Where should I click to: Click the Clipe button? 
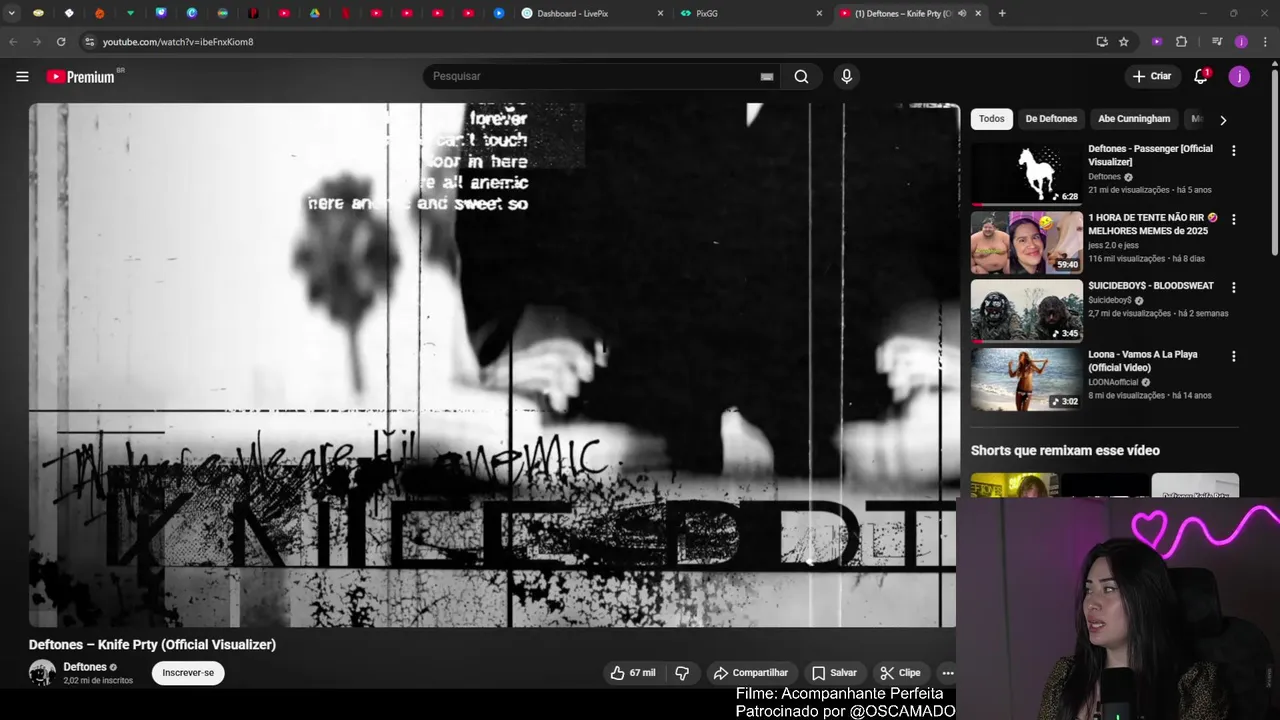point(900,673)
